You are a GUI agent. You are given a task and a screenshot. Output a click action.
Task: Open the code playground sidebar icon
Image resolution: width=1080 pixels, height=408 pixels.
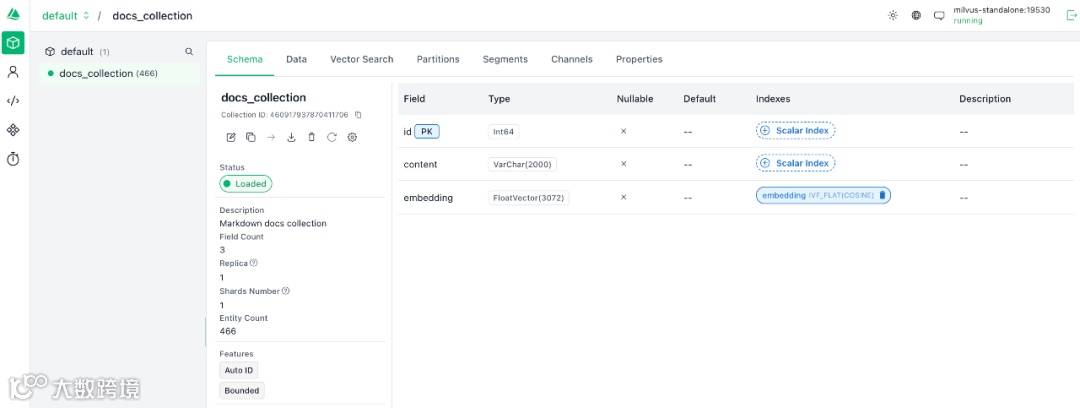click(13, 101)
